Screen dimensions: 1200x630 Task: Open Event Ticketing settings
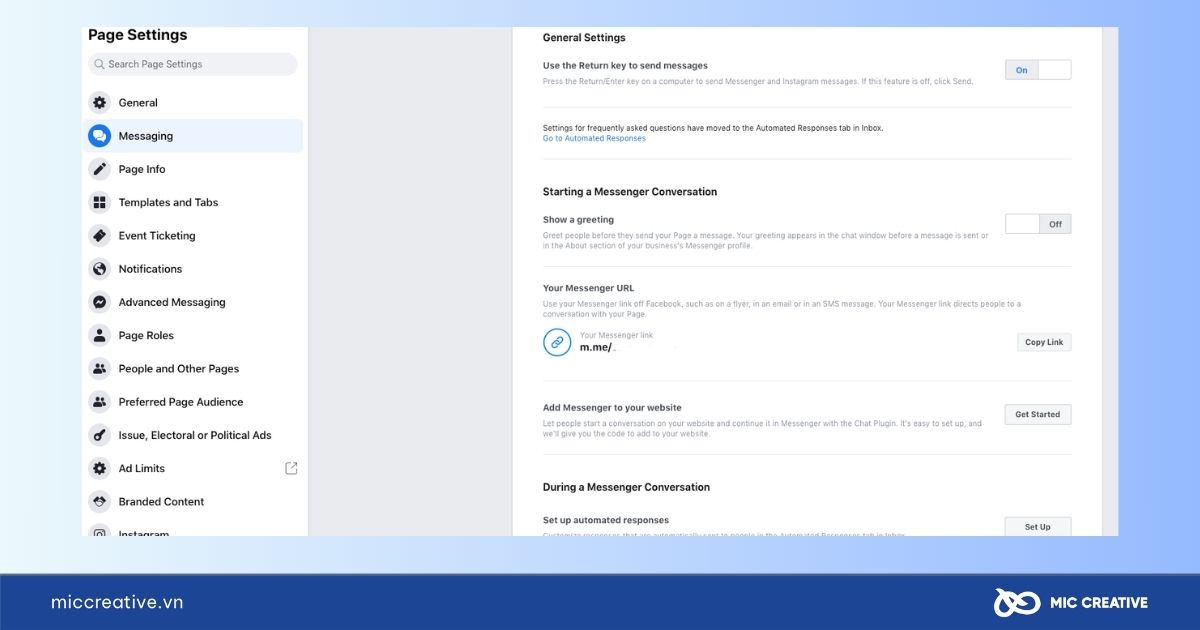tap(193, 236)
